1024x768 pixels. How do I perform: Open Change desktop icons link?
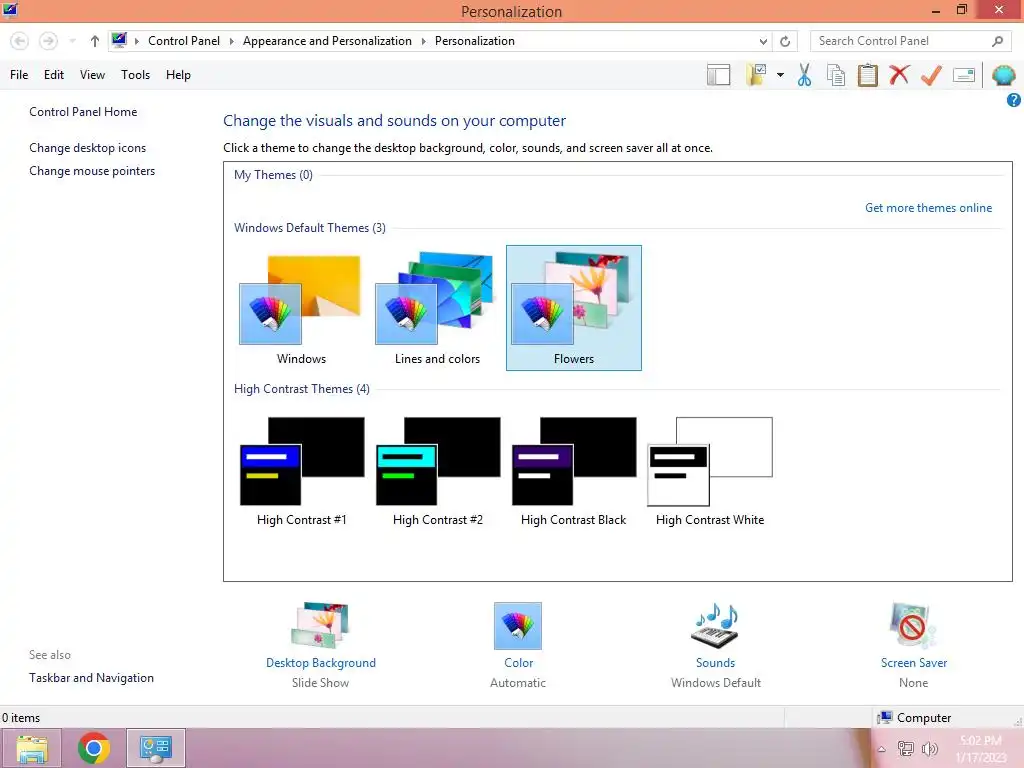tap(88, 148)
